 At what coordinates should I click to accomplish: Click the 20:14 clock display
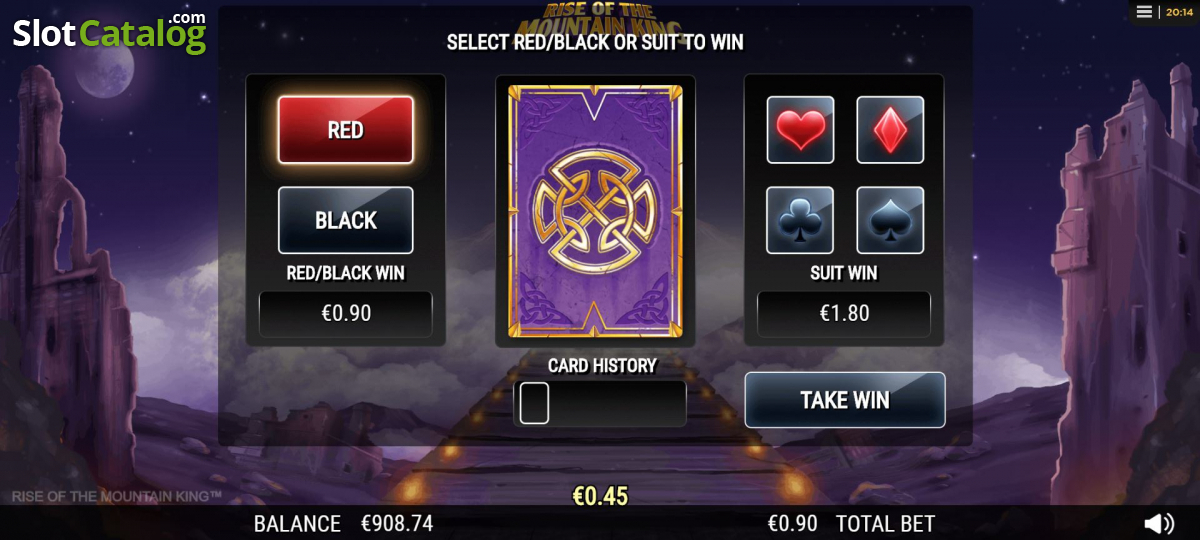click(1177, 12)
